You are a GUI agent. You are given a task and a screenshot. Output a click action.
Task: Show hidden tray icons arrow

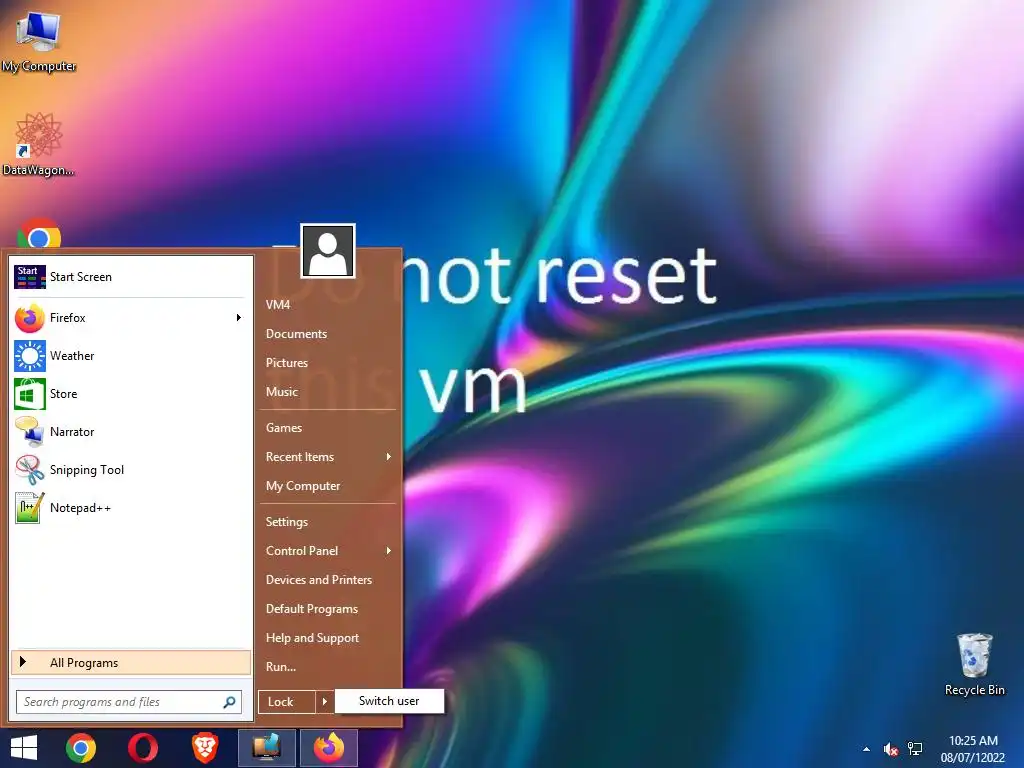coord(867,750)
